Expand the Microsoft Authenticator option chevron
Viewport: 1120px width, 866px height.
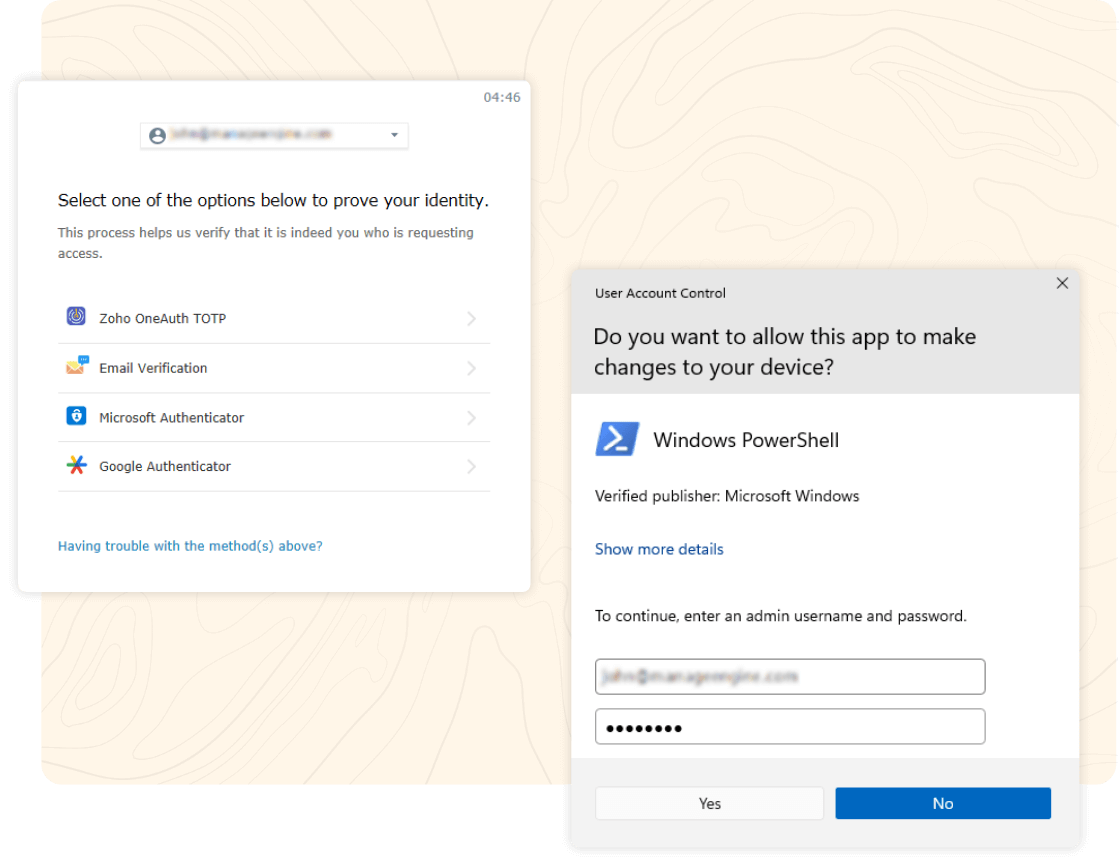coord(471,417)
